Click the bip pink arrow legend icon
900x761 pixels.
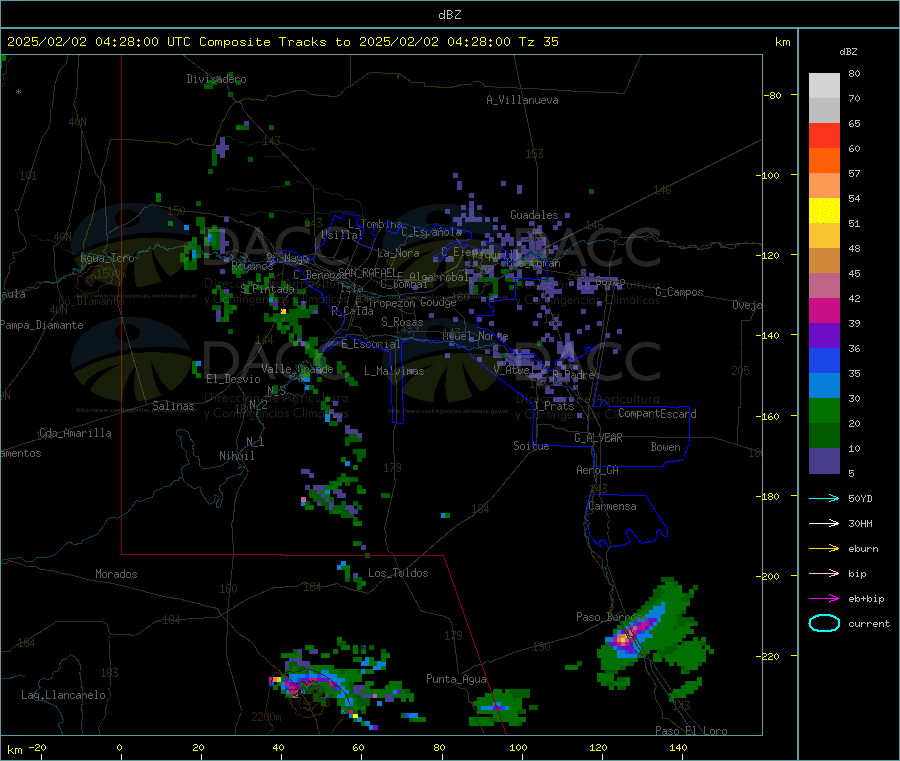pos(824,573)
